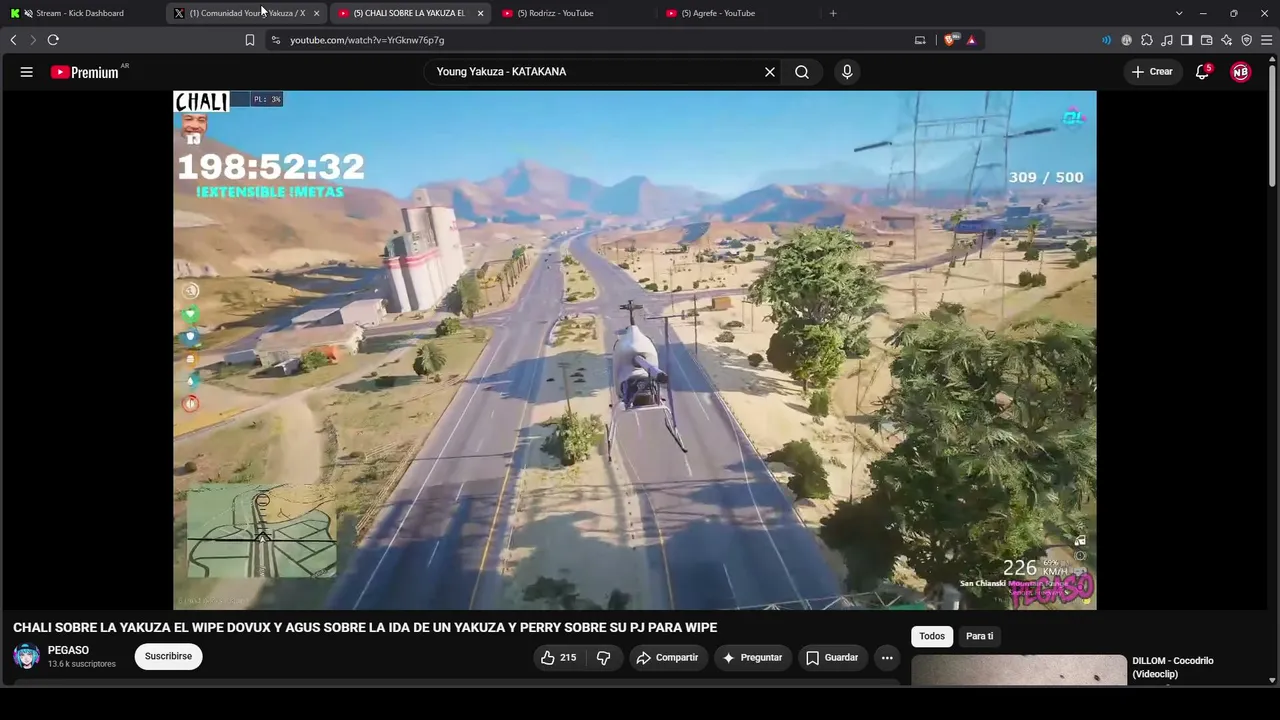
Task: Open Leo AI sparkle icon
Action: (1226, 40)
